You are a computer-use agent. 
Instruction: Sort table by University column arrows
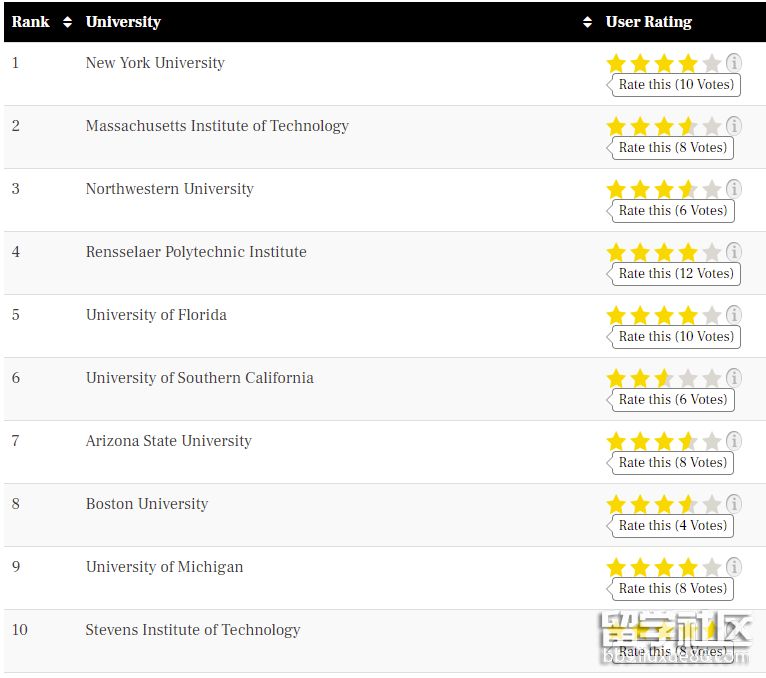(587, 21)
